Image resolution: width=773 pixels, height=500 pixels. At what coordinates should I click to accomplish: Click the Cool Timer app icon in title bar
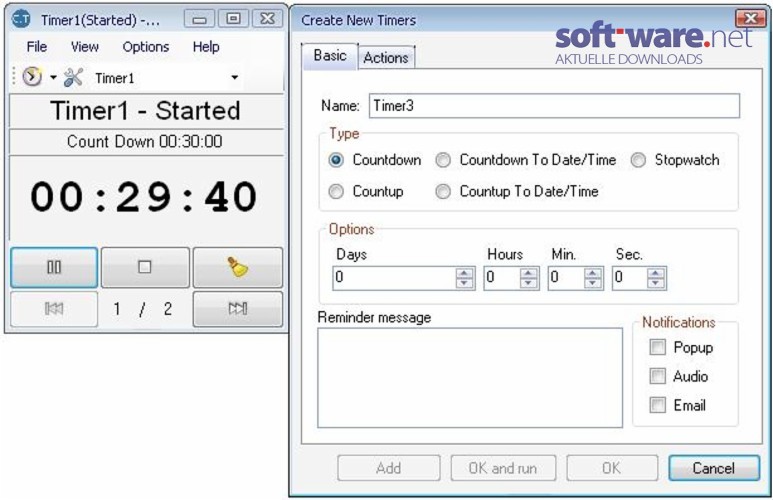21,20
